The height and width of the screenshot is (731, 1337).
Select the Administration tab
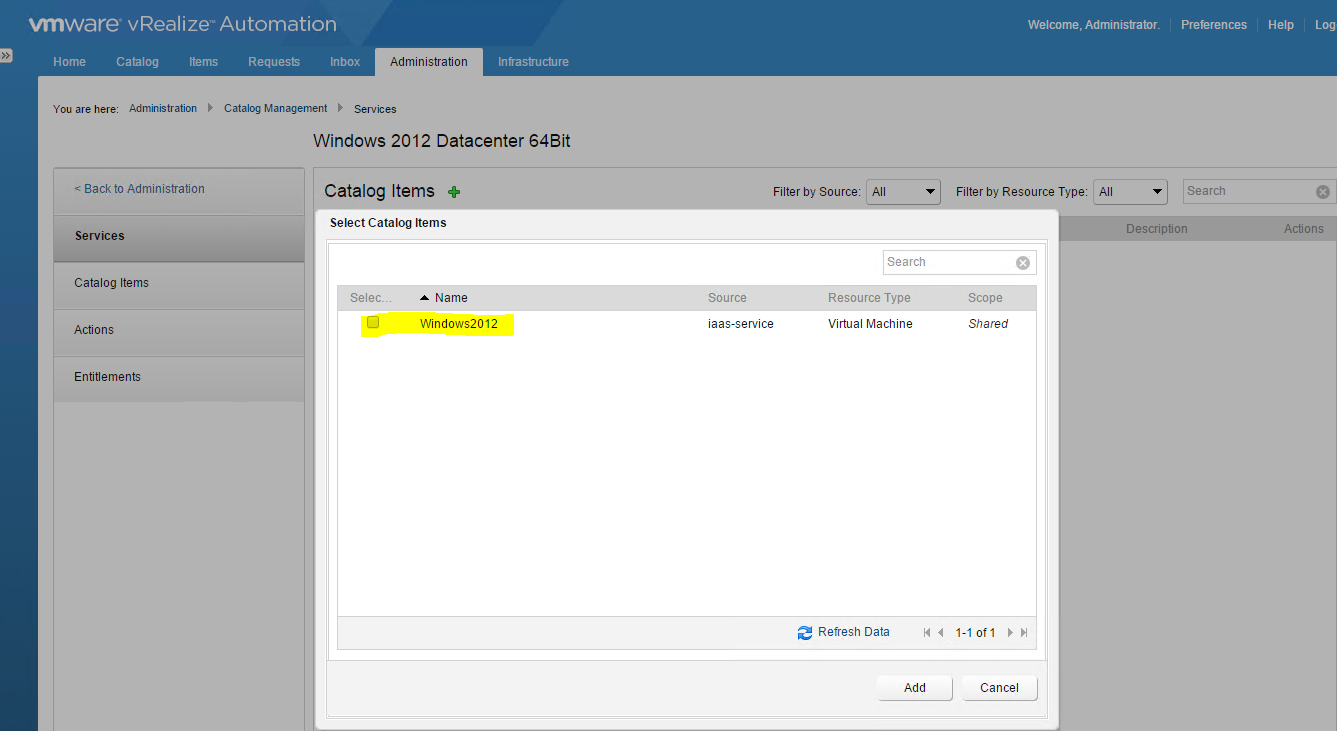point(429,62)
